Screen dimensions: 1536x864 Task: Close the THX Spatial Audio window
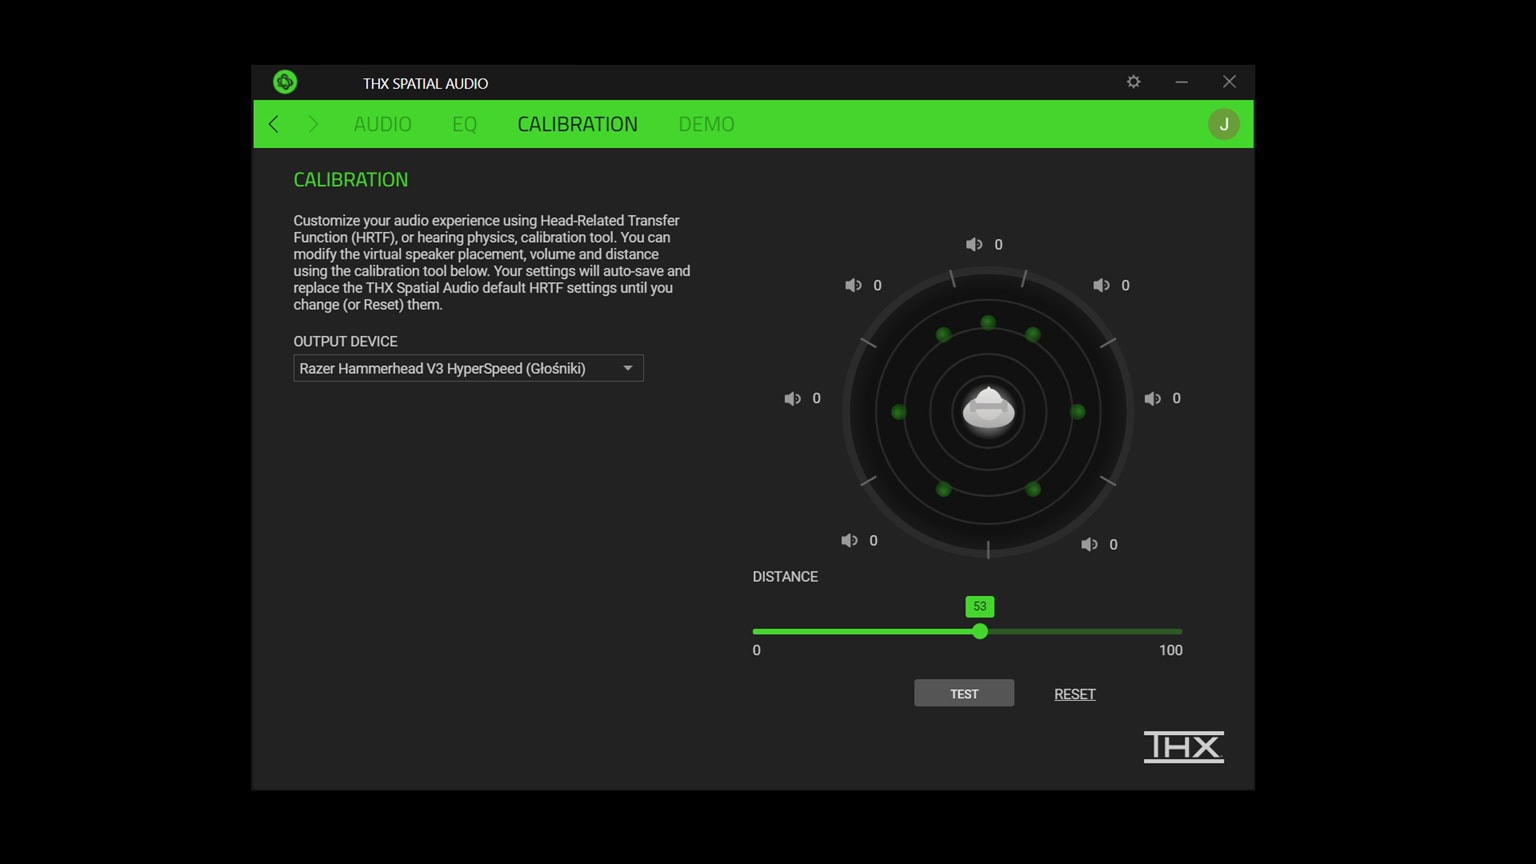1229,82
